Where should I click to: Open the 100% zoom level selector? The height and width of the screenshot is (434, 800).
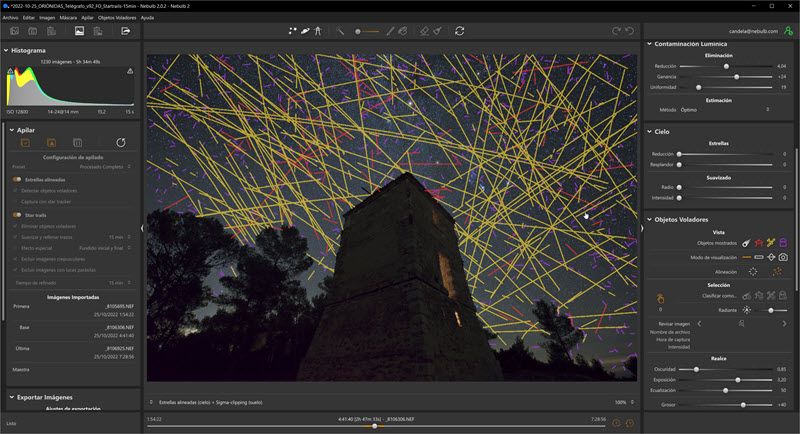click(624, 402)
